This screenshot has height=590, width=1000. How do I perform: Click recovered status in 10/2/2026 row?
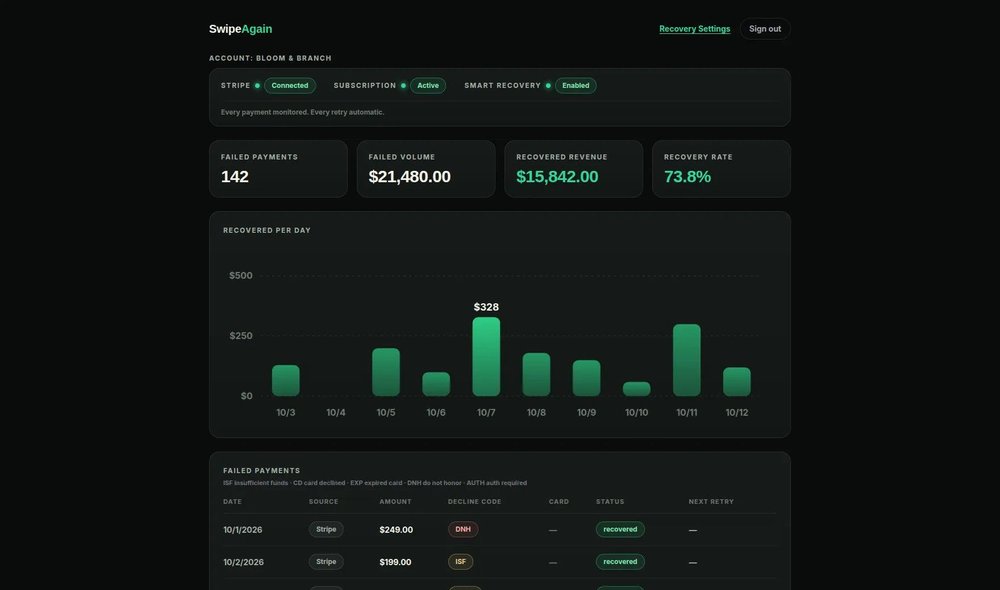[x=620, y=562]
